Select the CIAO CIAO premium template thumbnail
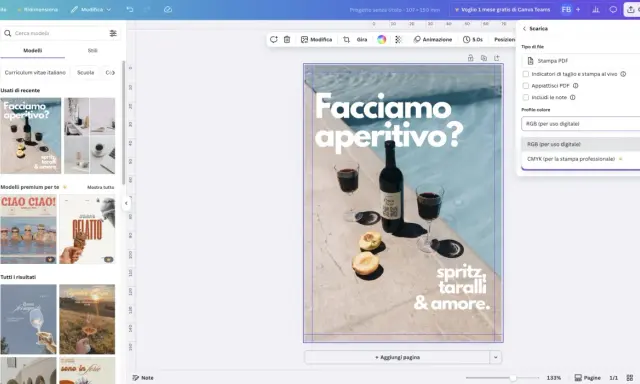 (x=29, y=229)
